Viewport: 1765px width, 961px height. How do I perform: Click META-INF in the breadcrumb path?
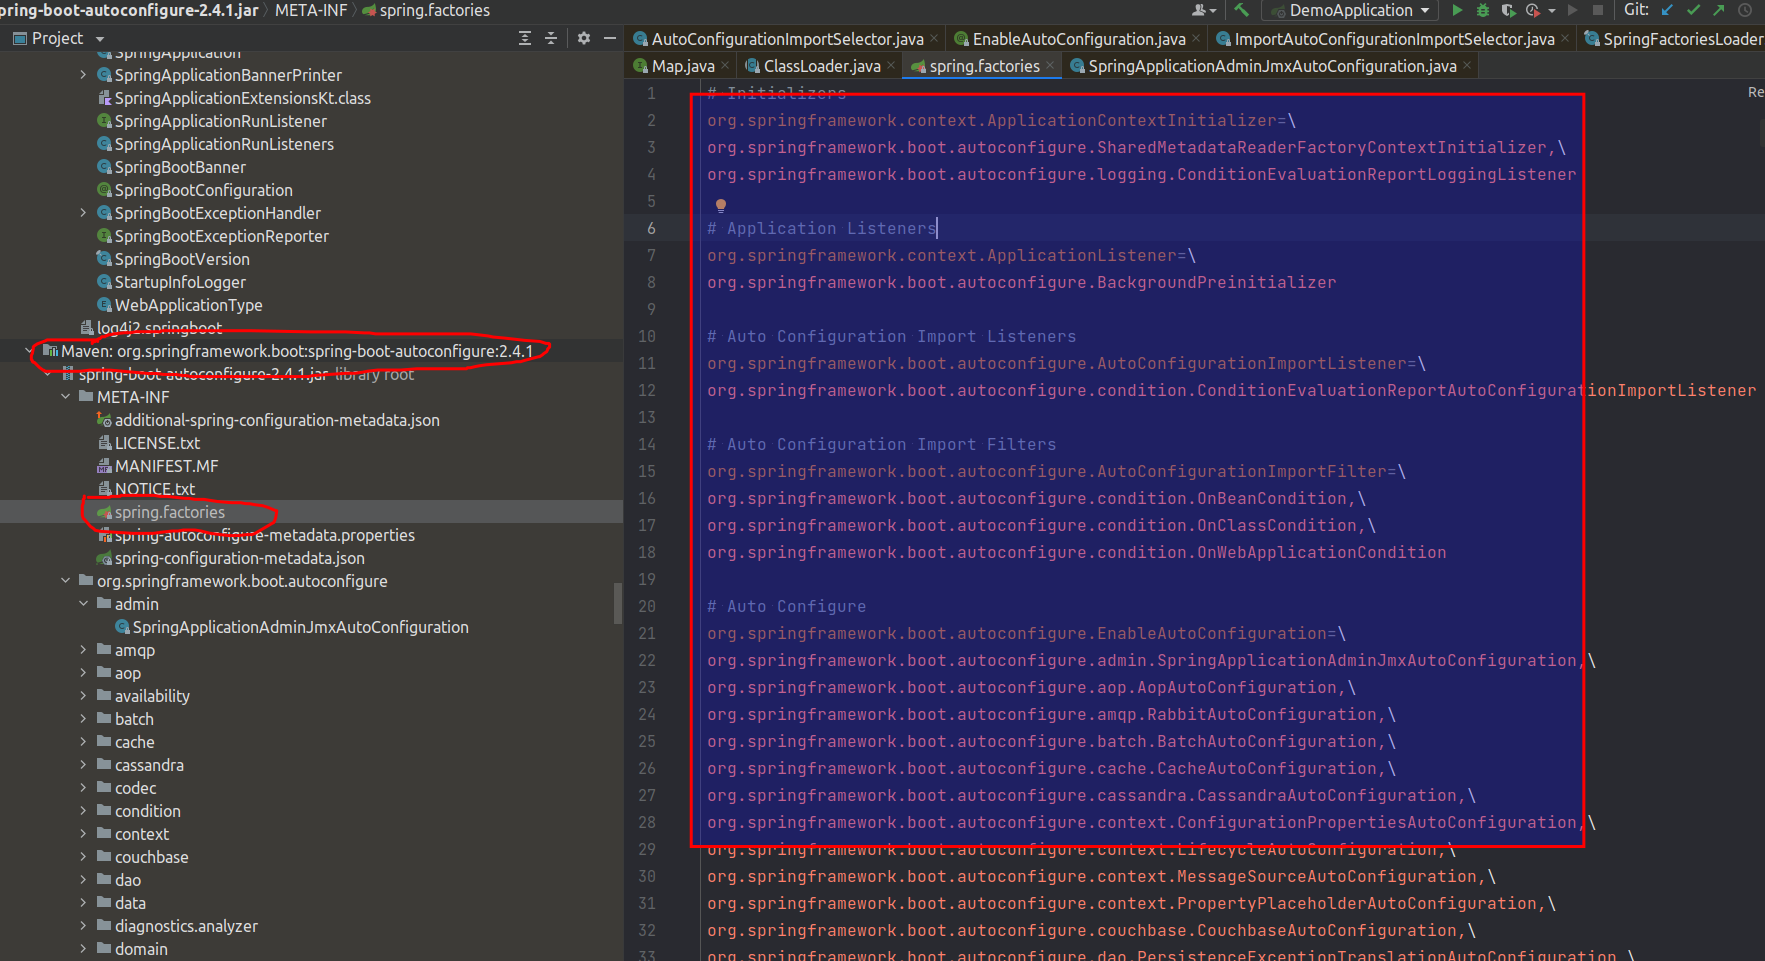(311, 10)
